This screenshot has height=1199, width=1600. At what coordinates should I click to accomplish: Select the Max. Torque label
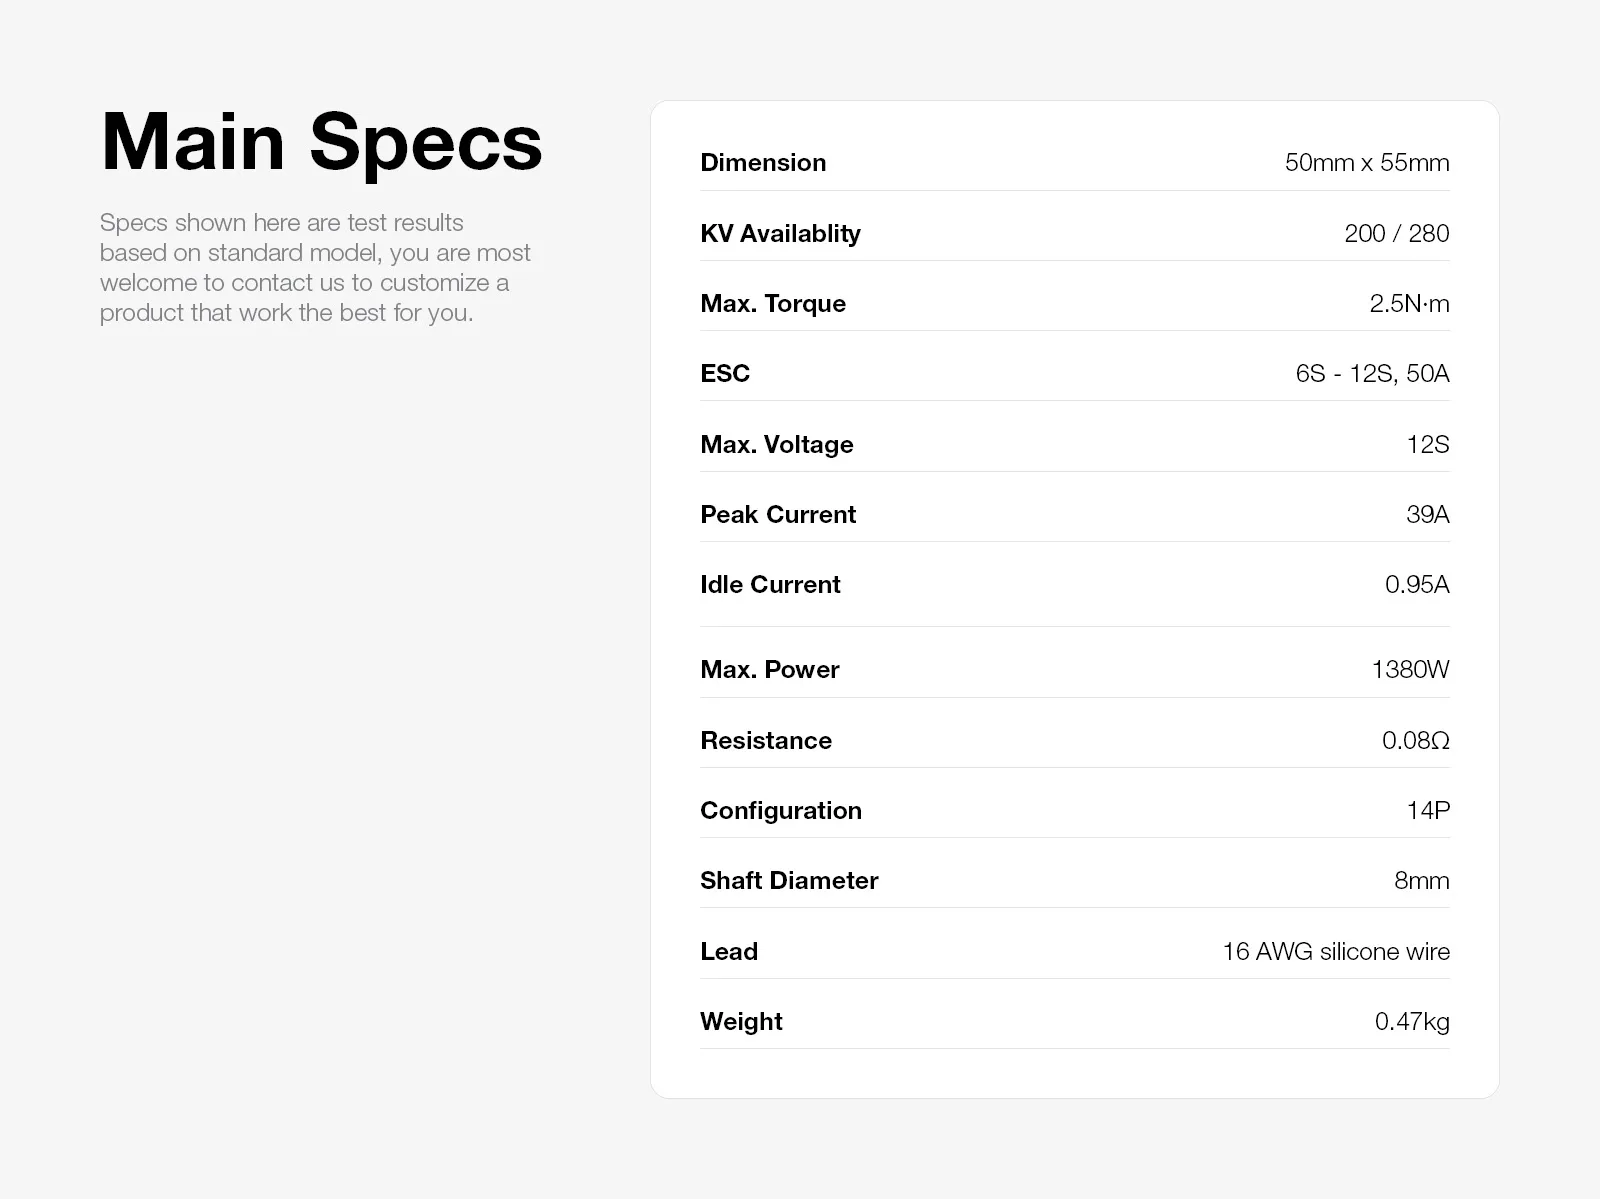tap(773, 303)
